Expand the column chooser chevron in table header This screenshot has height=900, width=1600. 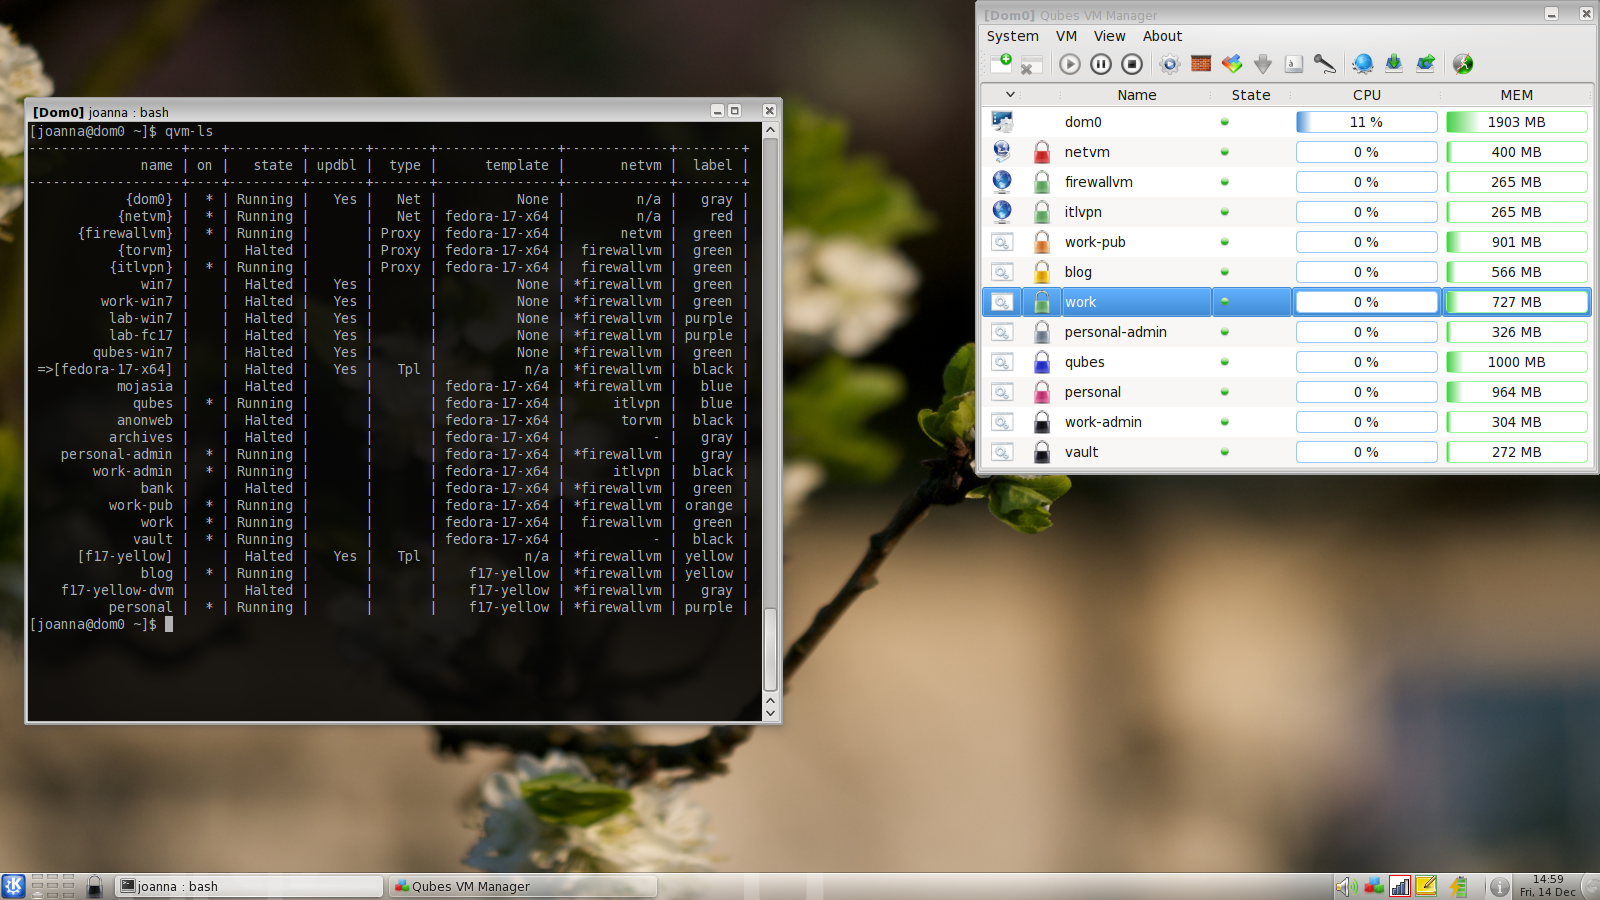click(1010, 95)
